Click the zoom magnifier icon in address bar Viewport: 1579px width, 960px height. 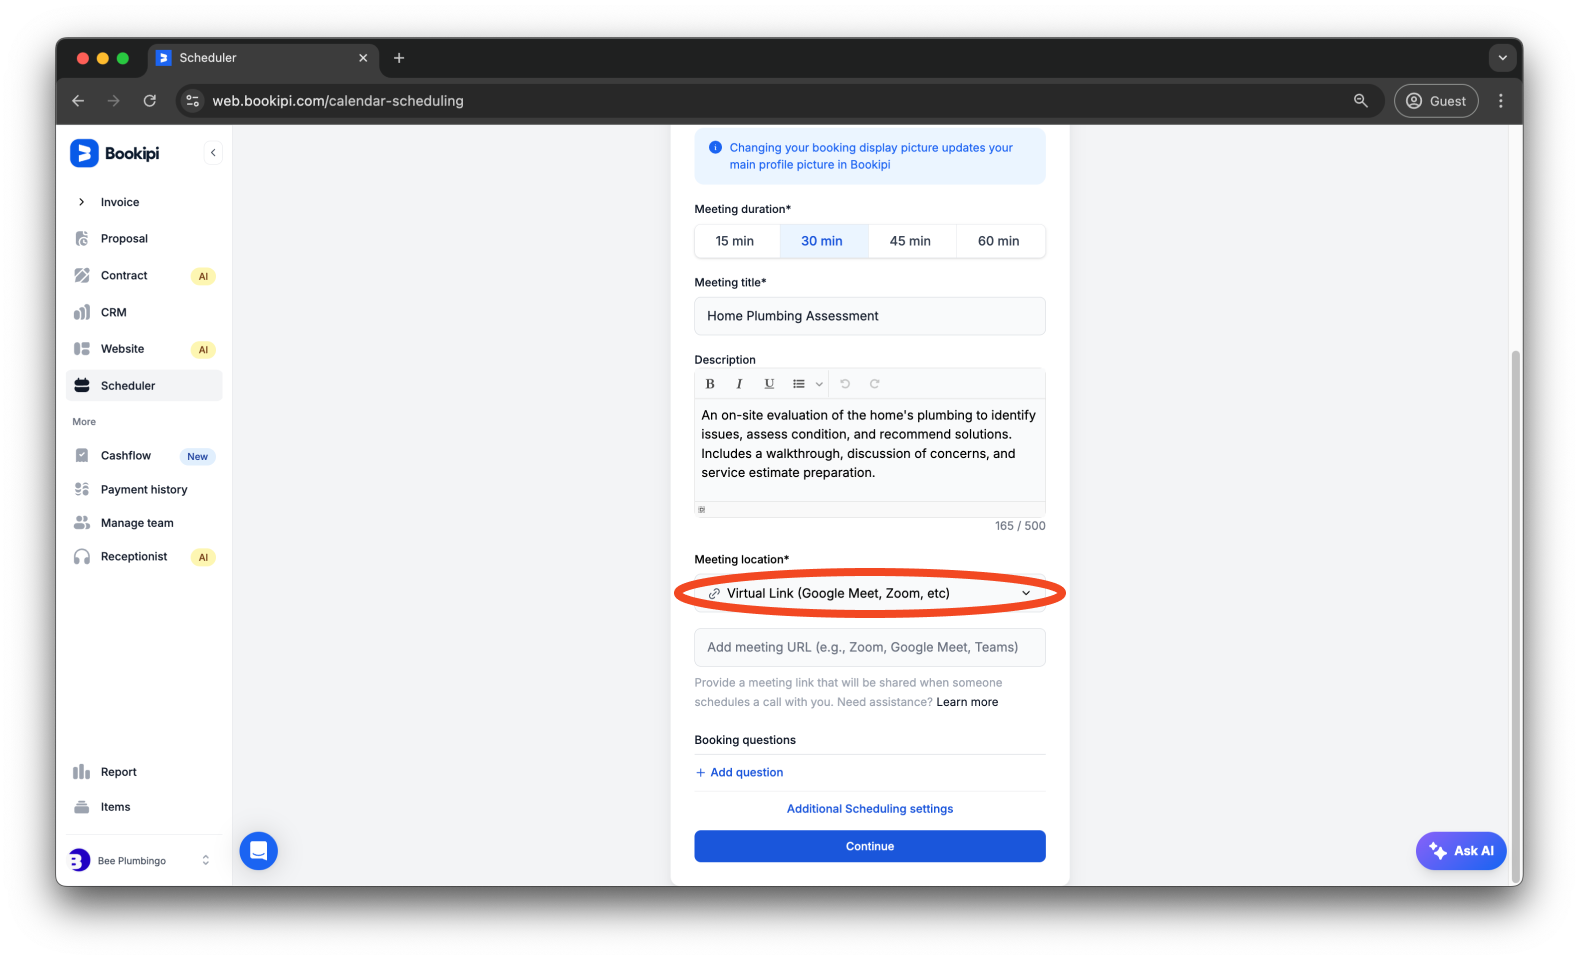tap(1361, 101)
